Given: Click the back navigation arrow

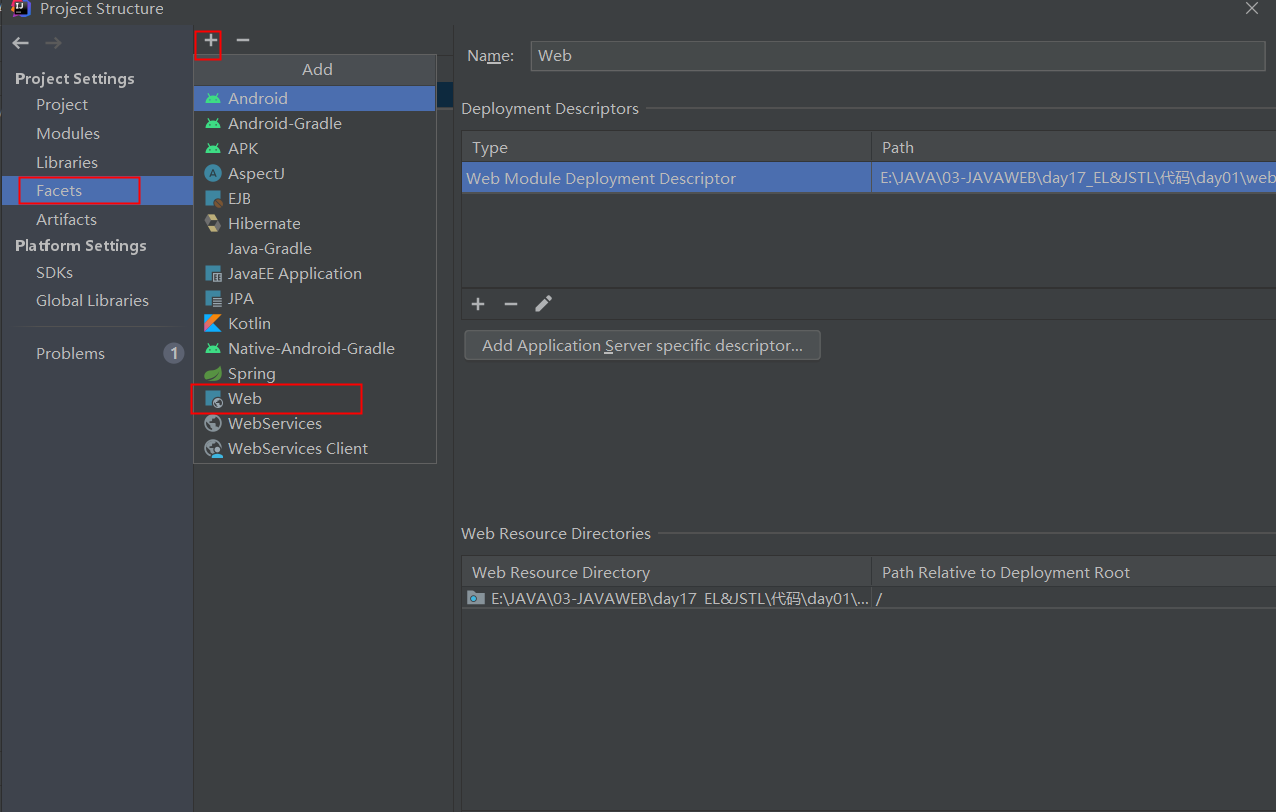Looking at the screenshot, I should [x=21, y=43].
